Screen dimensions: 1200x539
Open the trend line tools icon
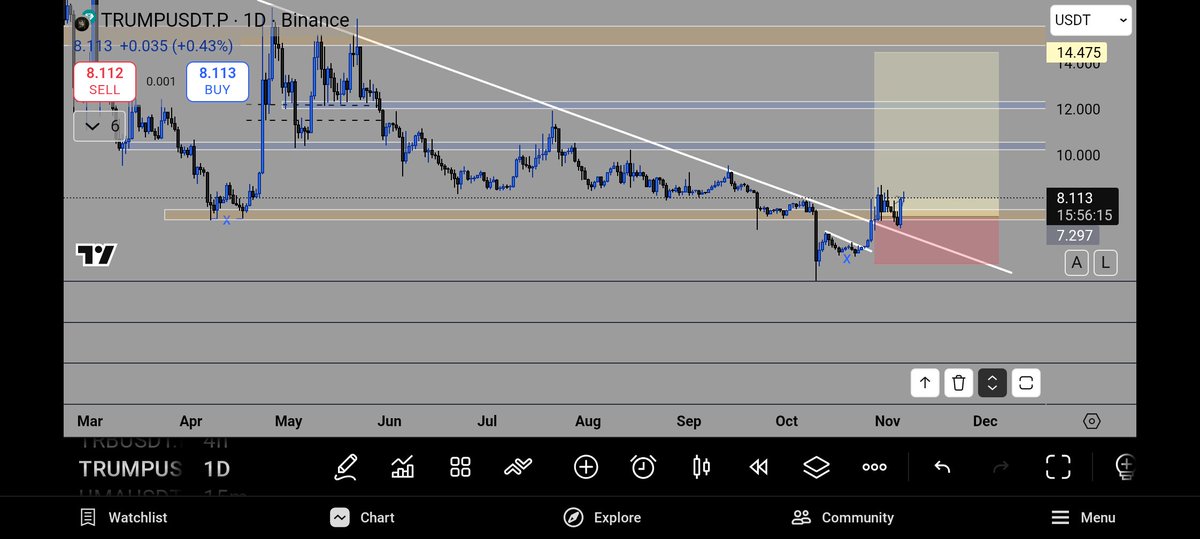(x=518, y=466)
